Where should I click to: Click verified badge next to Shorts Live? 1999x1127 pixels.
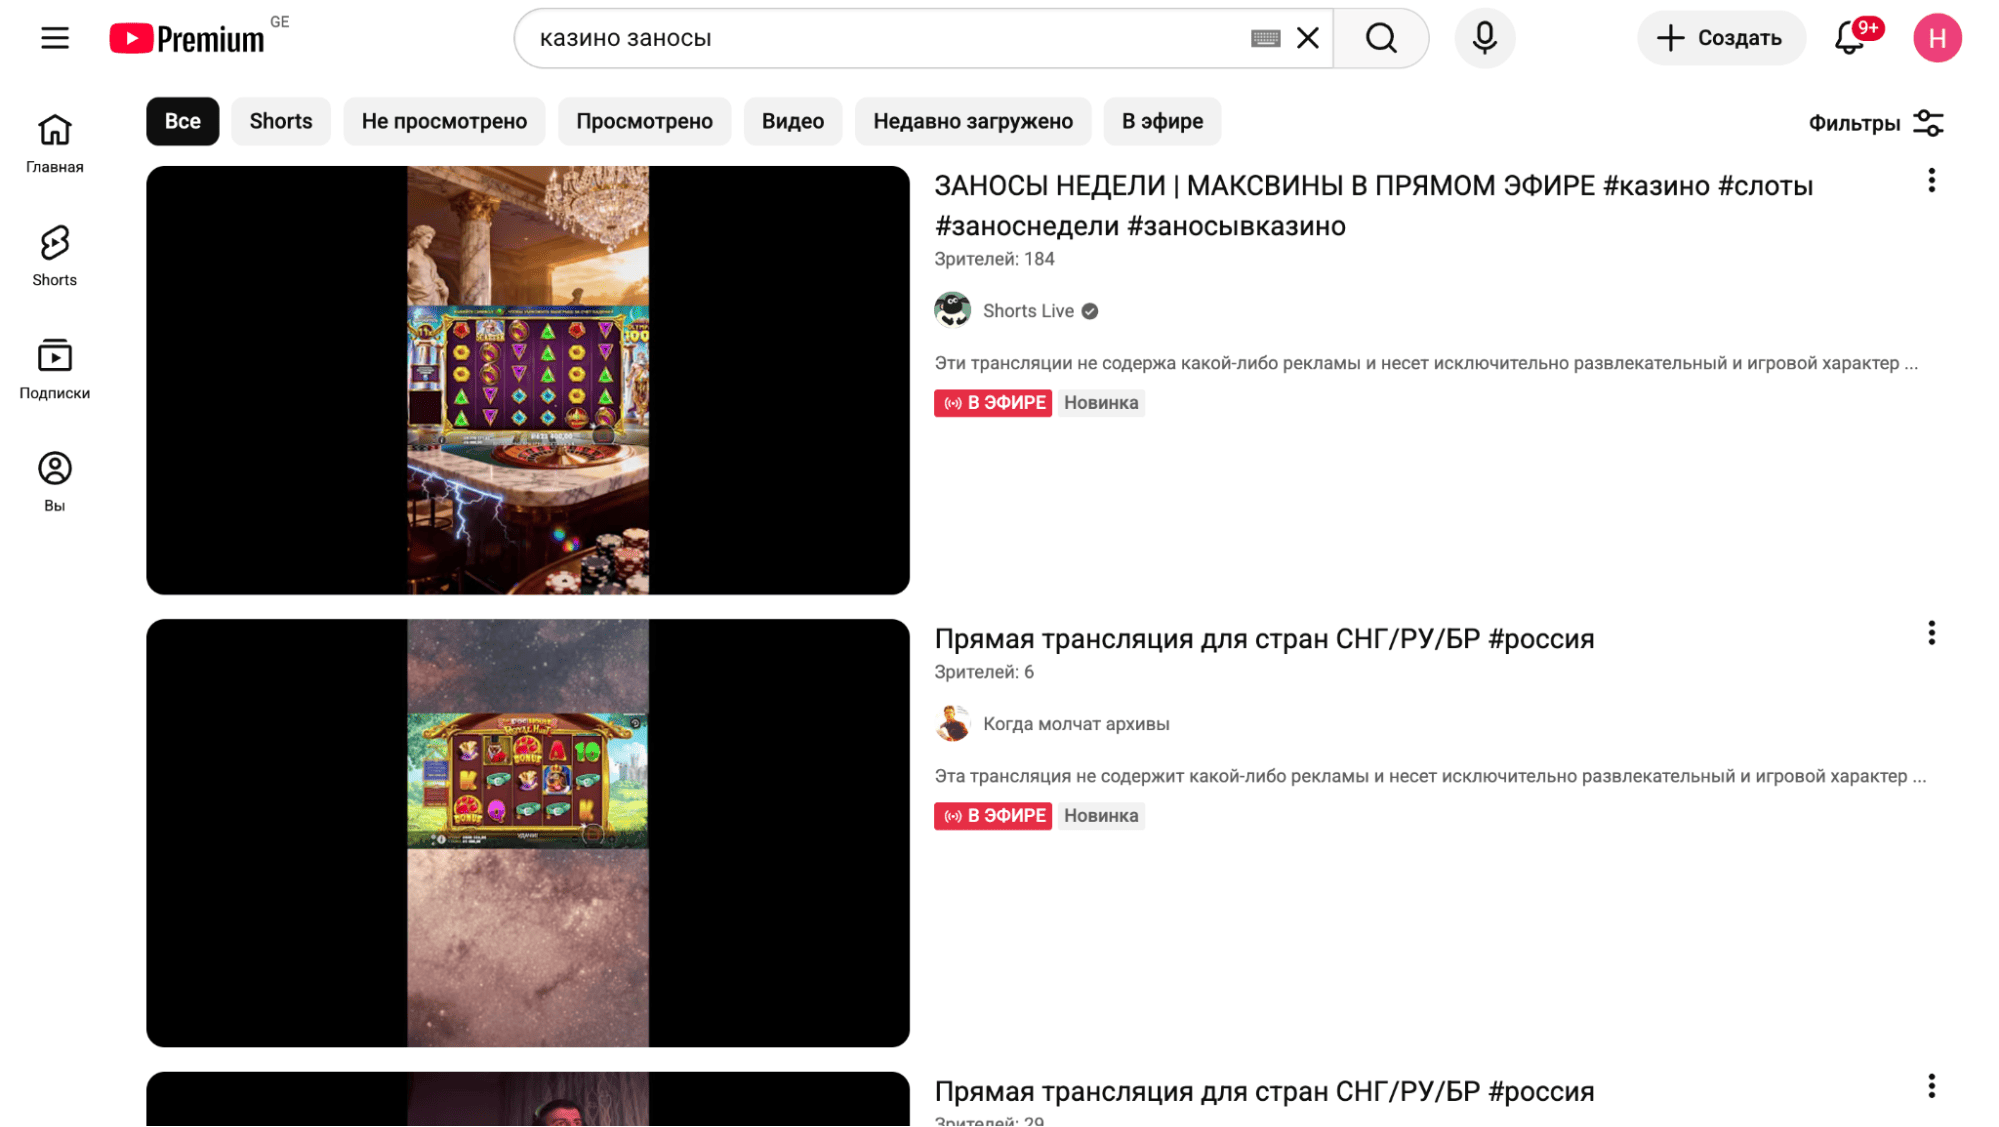click(x=1090, y=311)
